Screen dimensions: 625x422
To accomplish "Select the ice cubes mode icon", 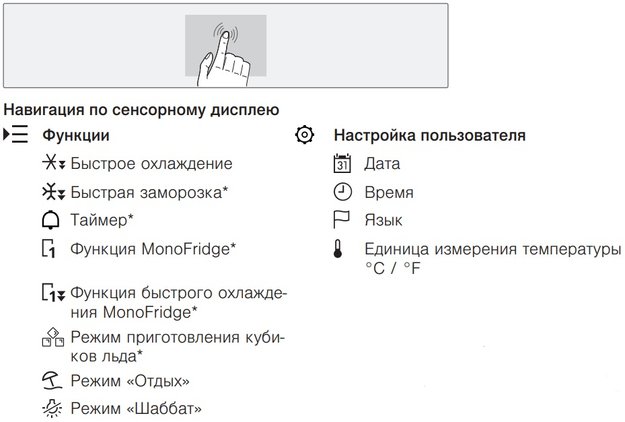I will pyautogui.click(x=52, y=340).
